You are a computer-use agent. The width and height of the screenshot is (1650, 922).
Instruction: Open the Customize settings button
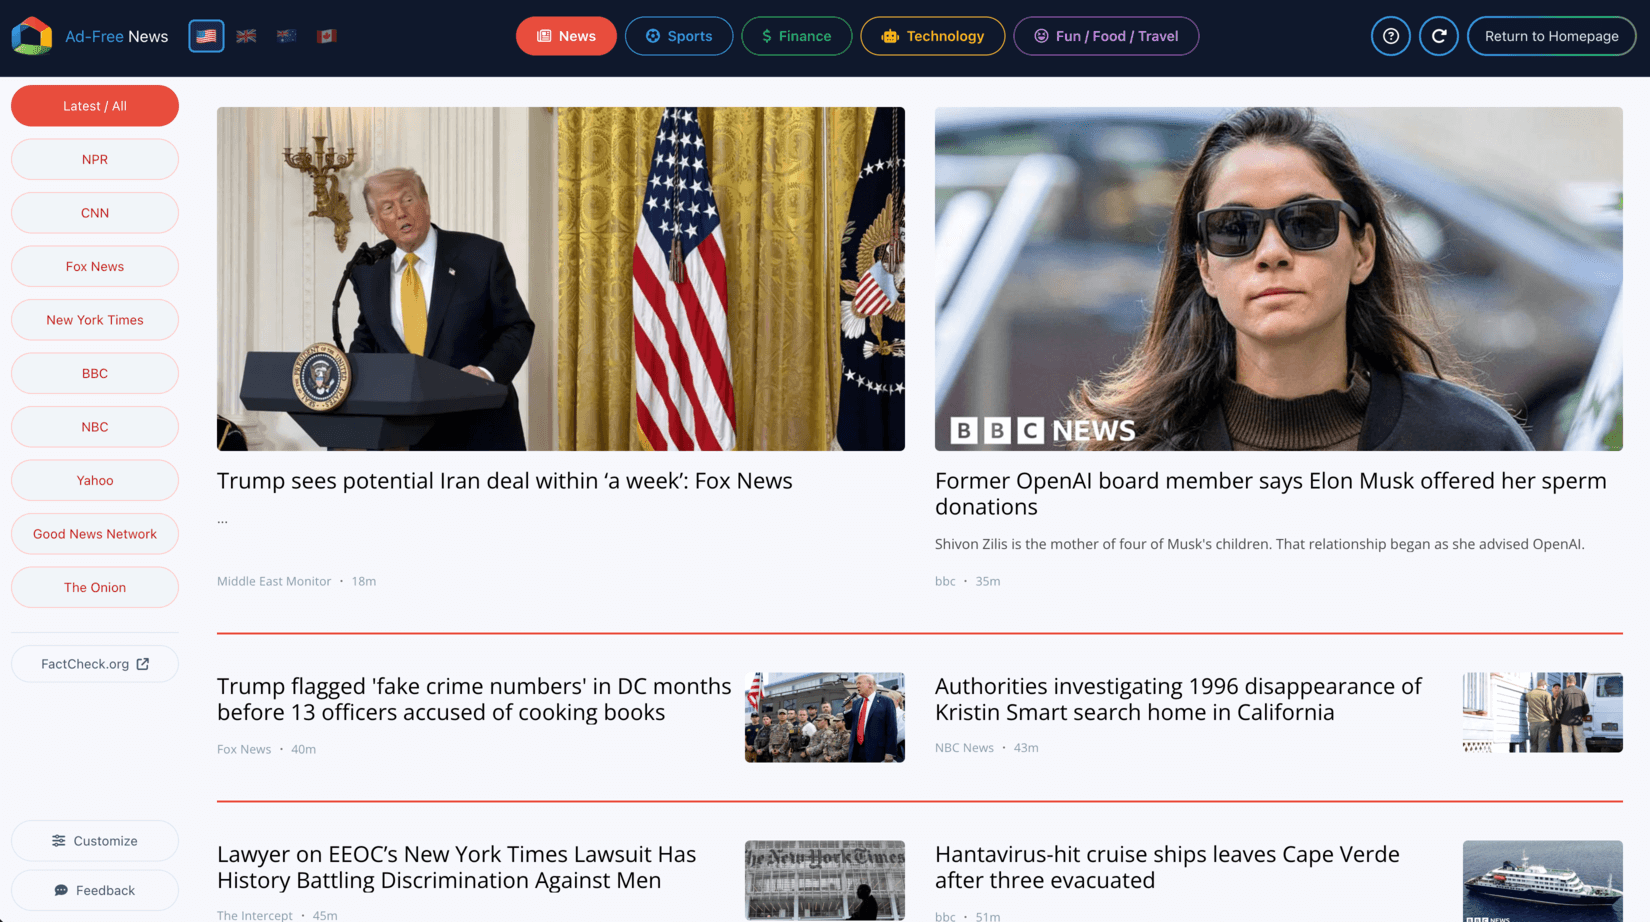pyautogui.click(x=95, y=841)
